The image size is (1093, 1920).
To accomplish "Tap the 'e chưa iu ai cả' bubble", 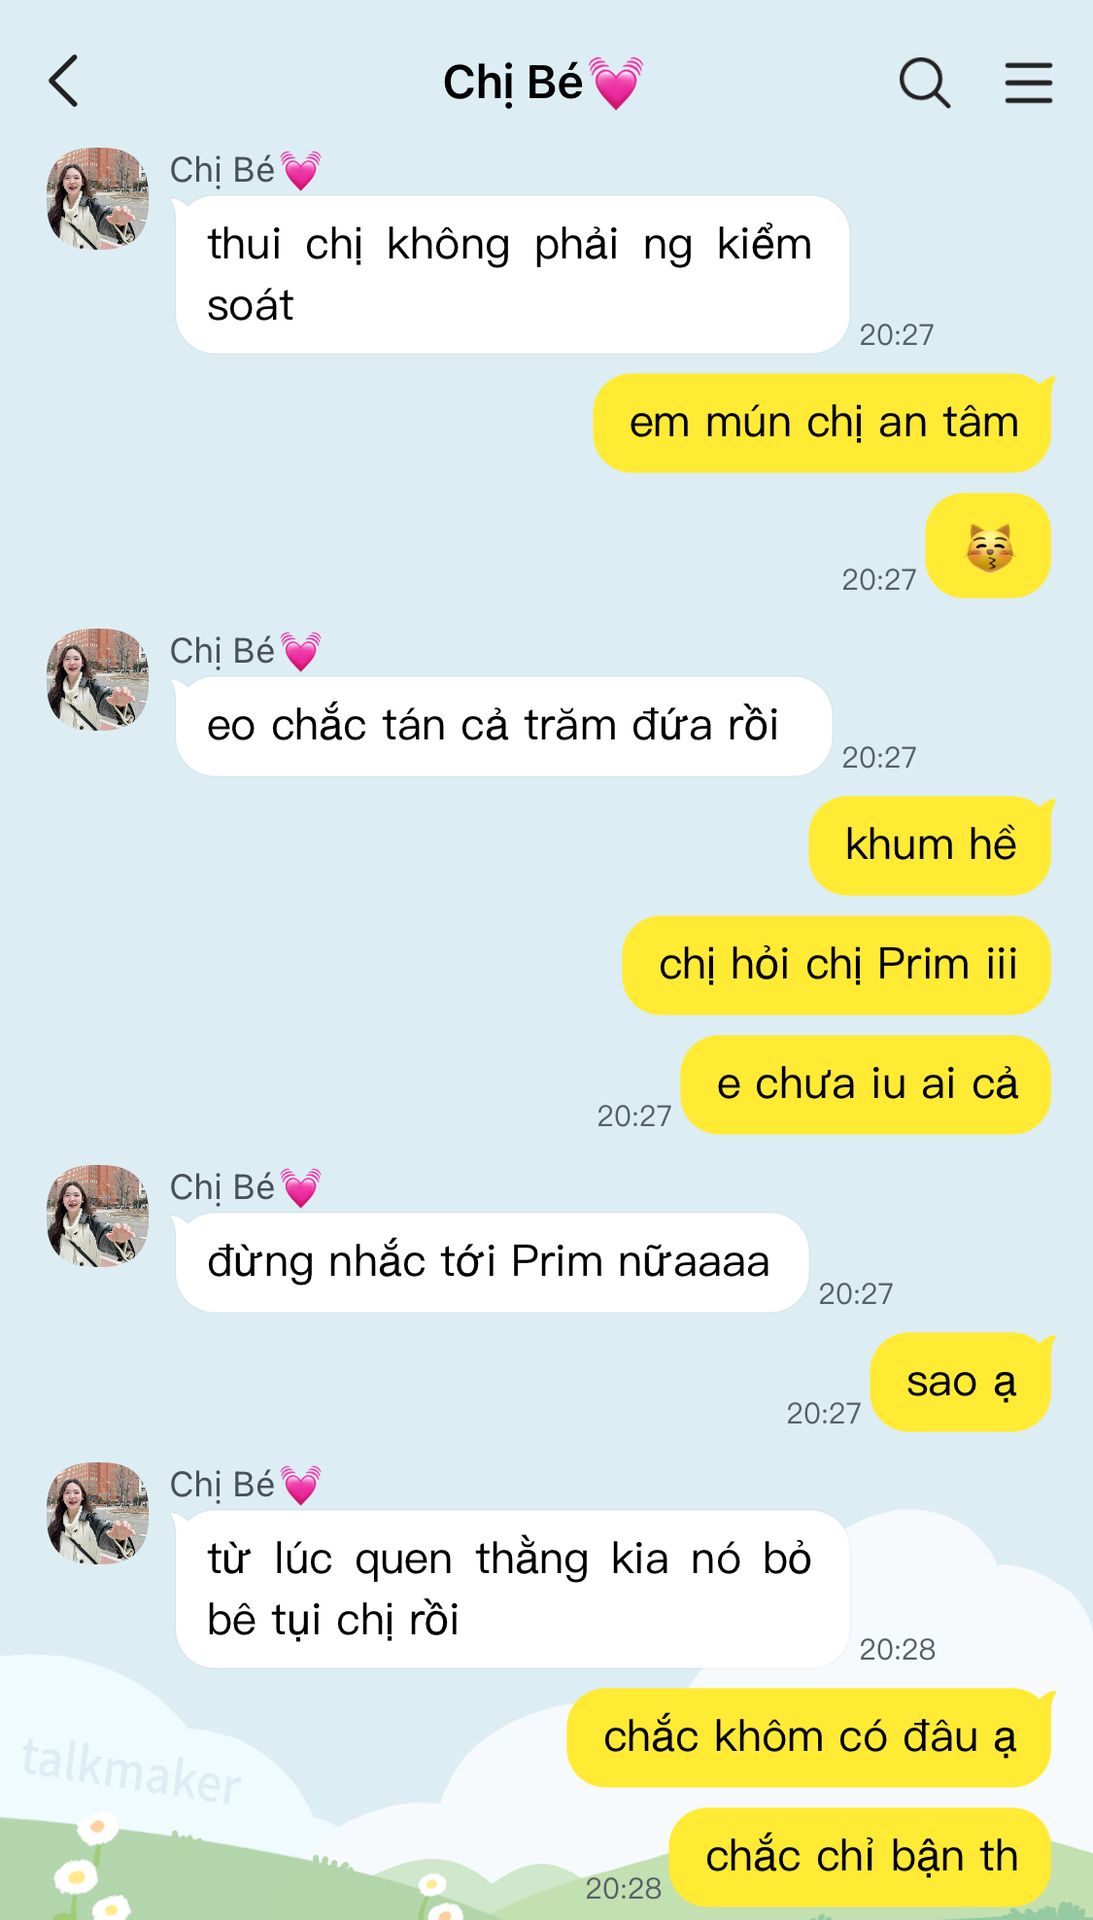I will coord(866,1085).
